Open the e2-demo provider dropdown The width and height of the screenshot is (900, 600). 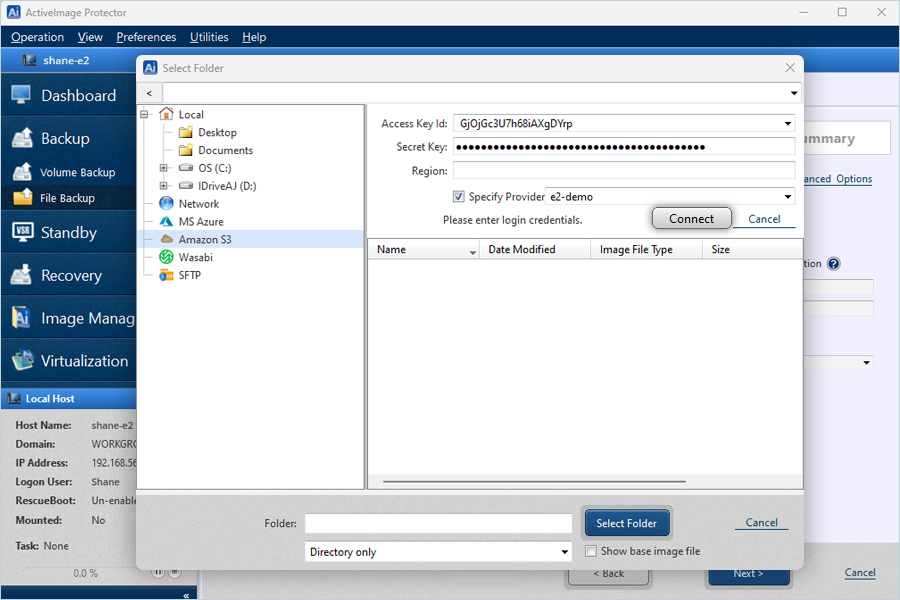coord(788,197)
